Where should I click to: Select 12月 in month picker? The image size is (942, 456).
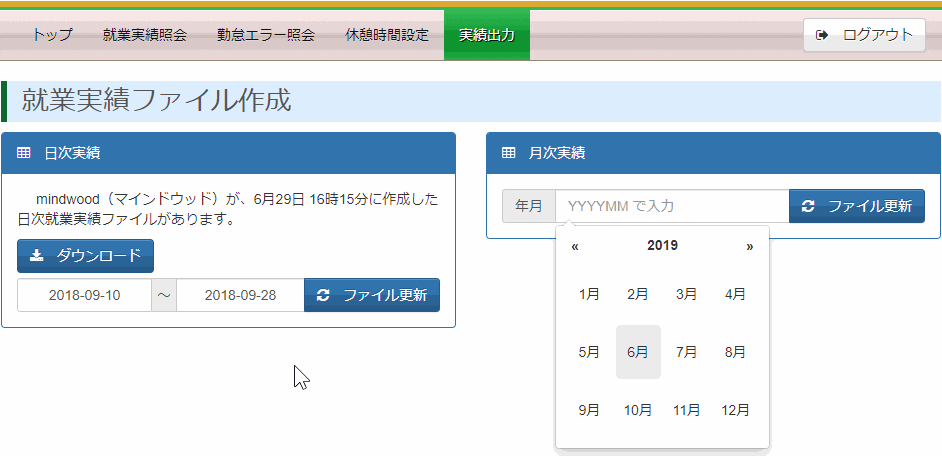(x=735, y=410)
